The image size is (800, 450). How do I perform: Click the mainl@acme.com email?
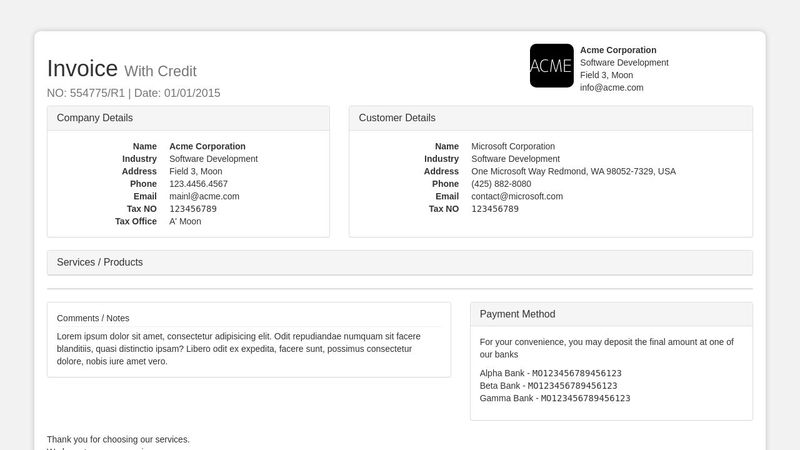(x=204, y=196)
